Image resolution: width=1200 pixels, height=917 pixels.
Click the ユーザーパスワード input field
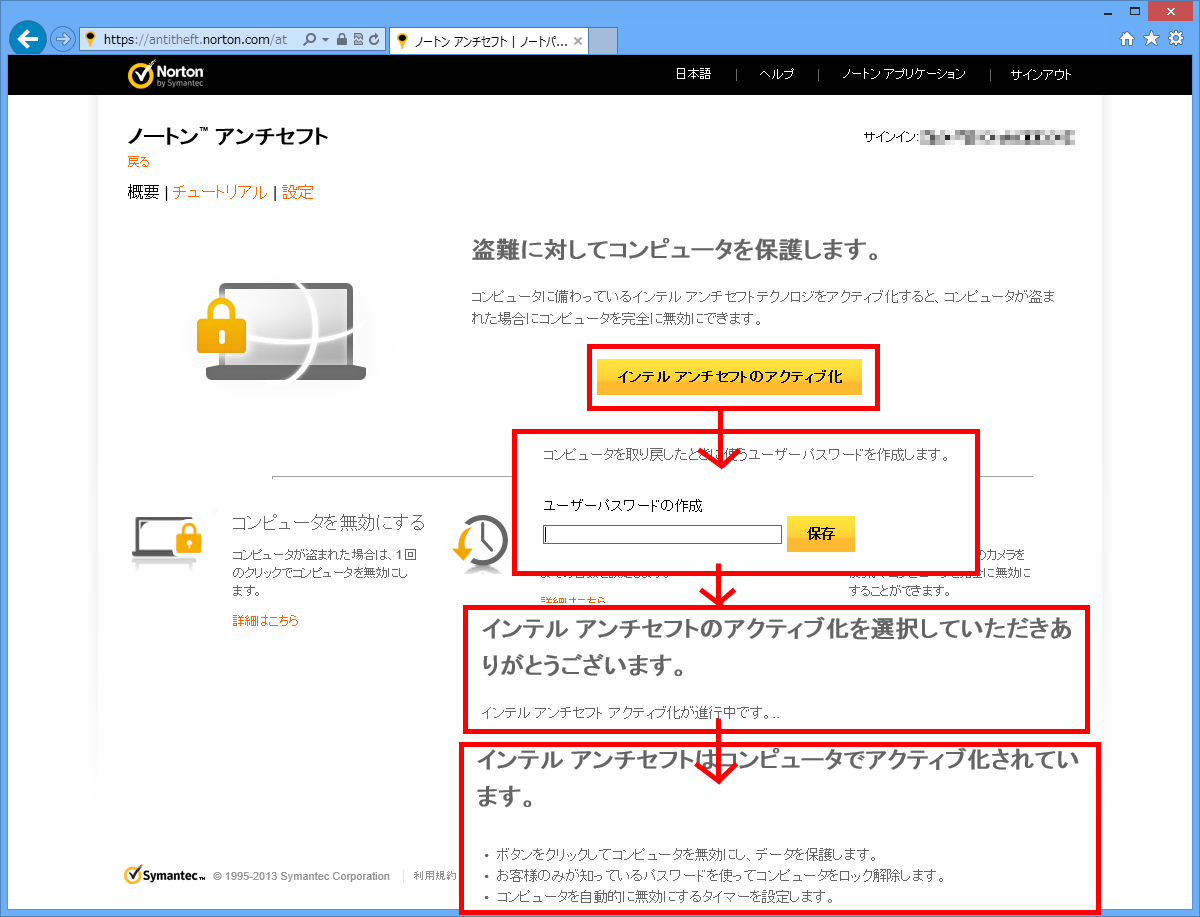click(x=662, y=535)
